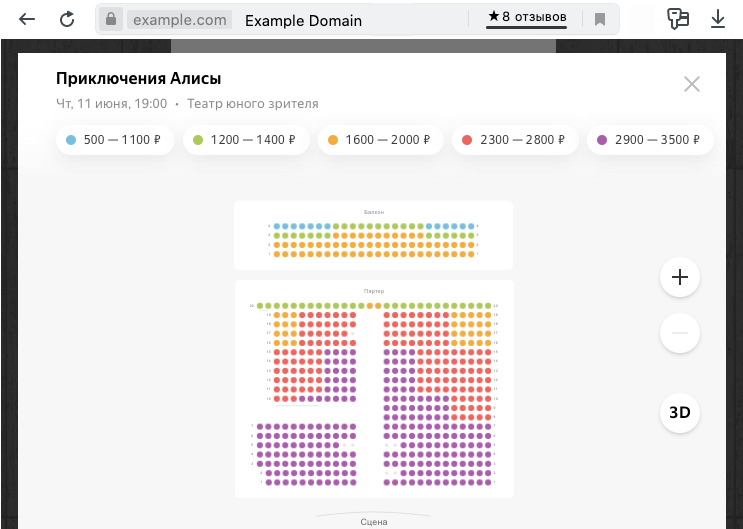Open the feedback chat icon
This screenshot has height=529, width=743.
click(x=678, y=19)
